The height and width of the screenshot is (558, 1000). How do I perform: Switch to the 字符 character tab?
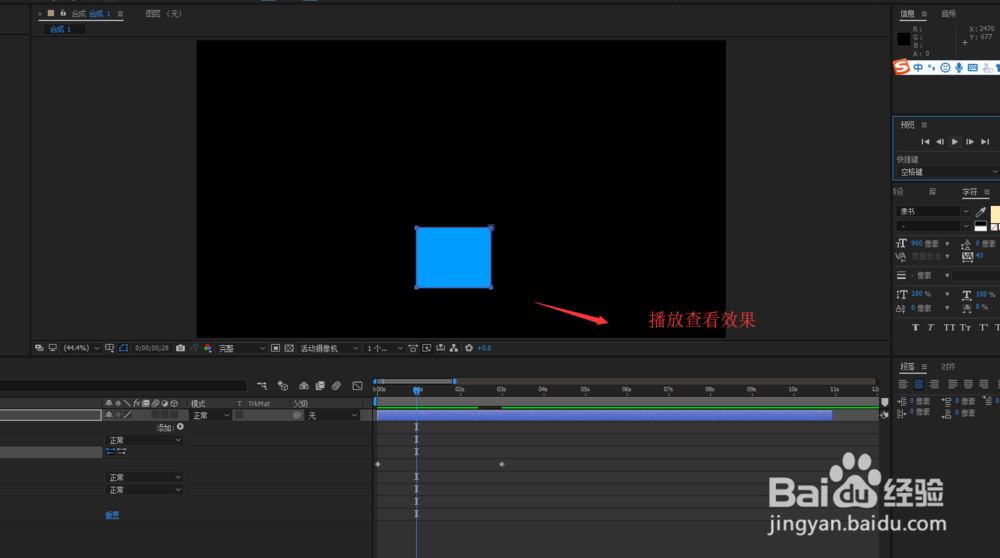point(969,192)
